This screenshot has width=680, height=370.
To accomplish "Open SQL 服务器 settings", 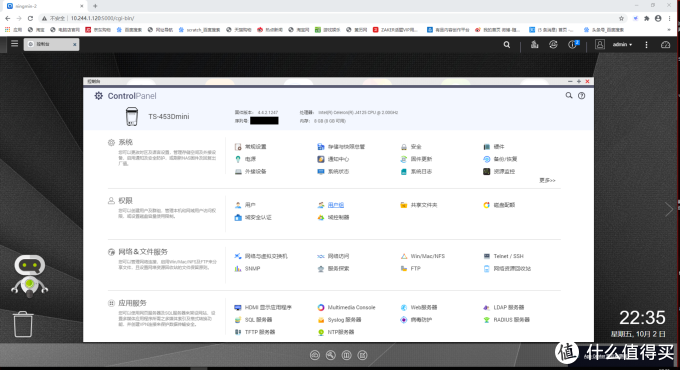I will pos(253,320).
